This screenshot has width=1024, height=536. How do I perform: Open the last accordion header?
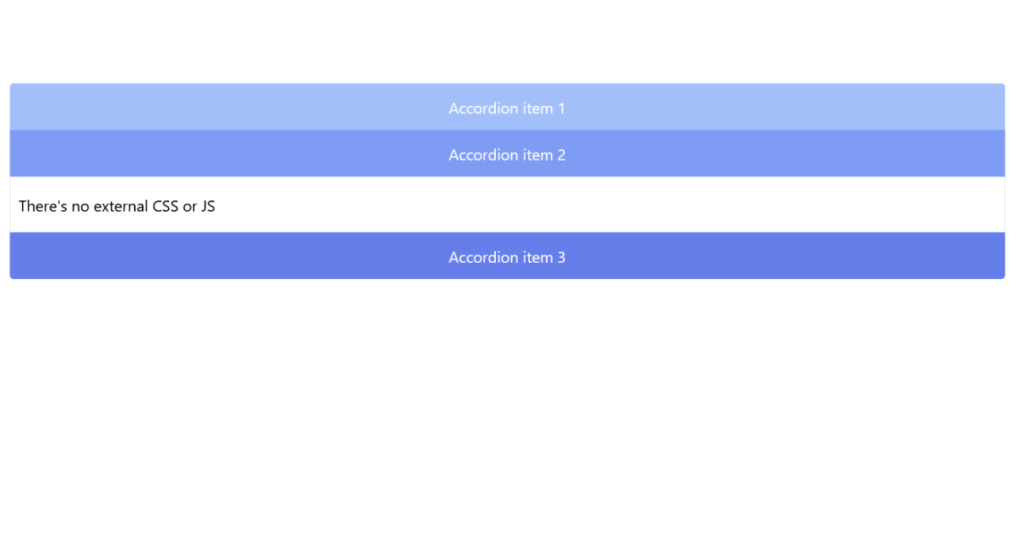507,257
